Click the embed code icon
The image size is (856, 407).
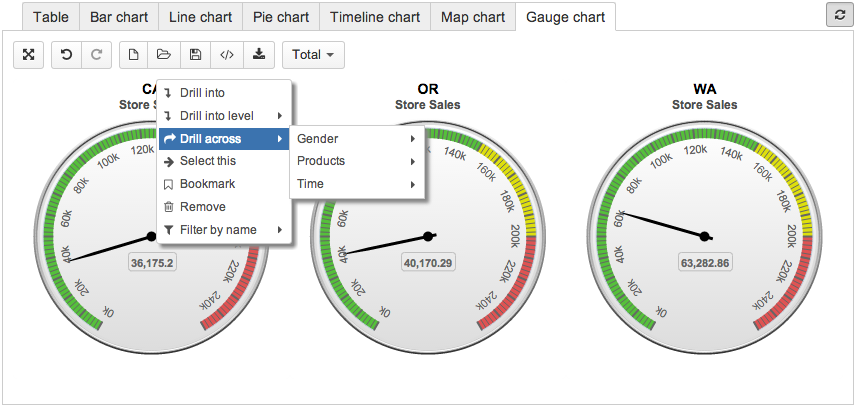point(227,54)
